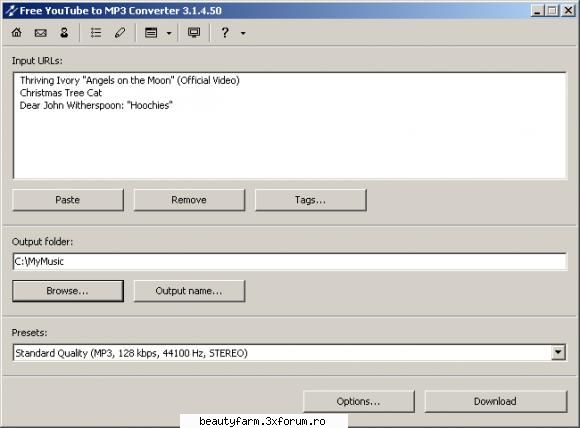Click the app icon in title bar
This screenshot has height=428, width=580.
tap(11, 10)
